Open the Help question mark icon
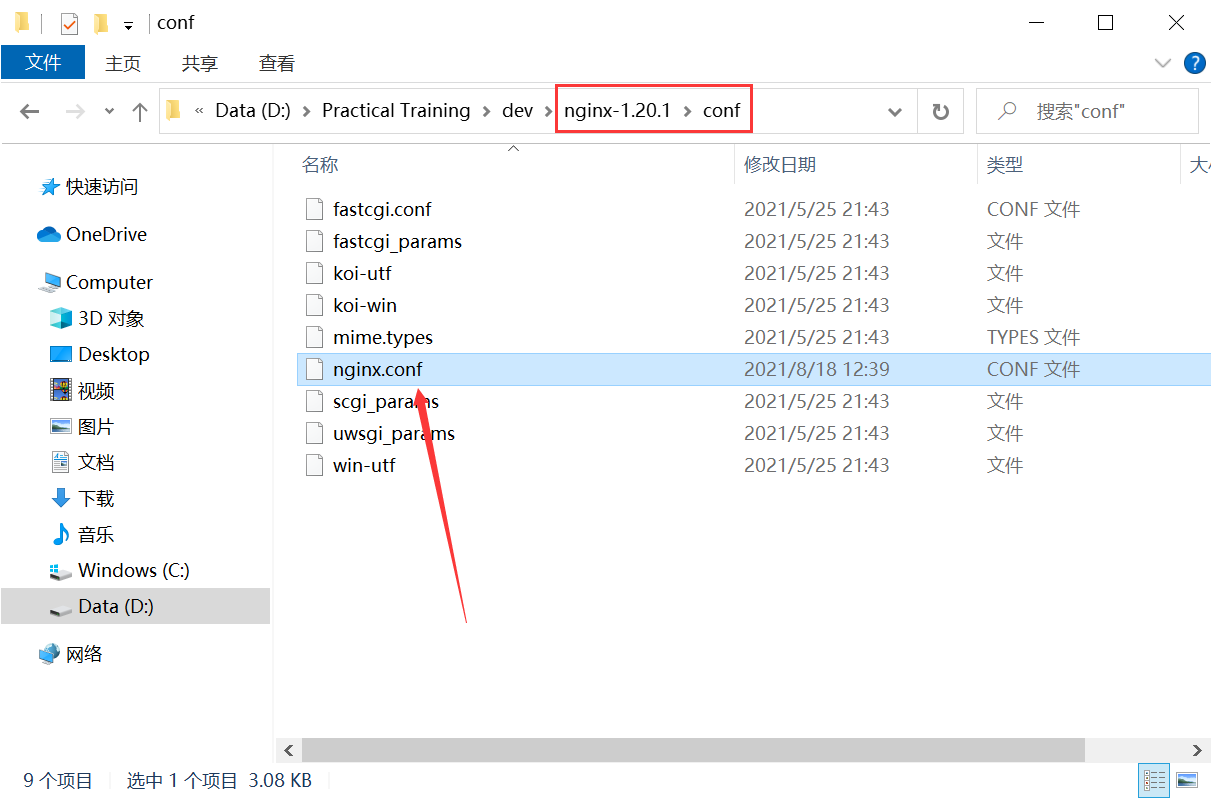Image resolution: width=1212 pixels, height=799 pixels. [x=1194, y=63]
